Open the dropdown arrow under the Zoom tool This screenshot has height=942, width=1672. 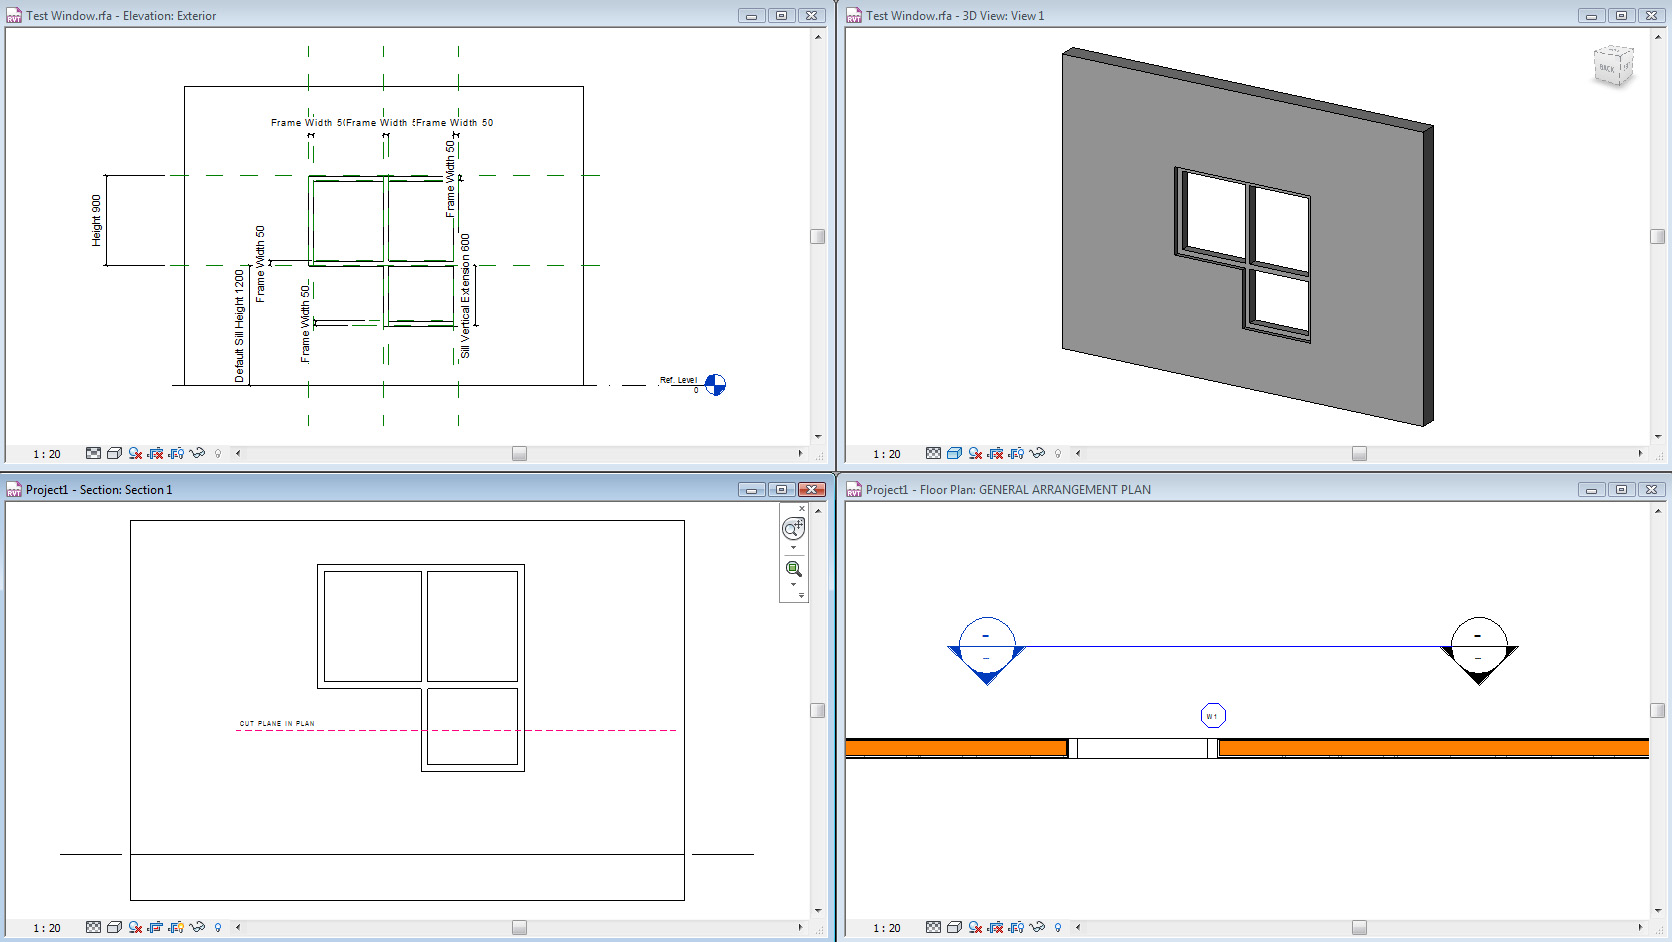[793, 585]
